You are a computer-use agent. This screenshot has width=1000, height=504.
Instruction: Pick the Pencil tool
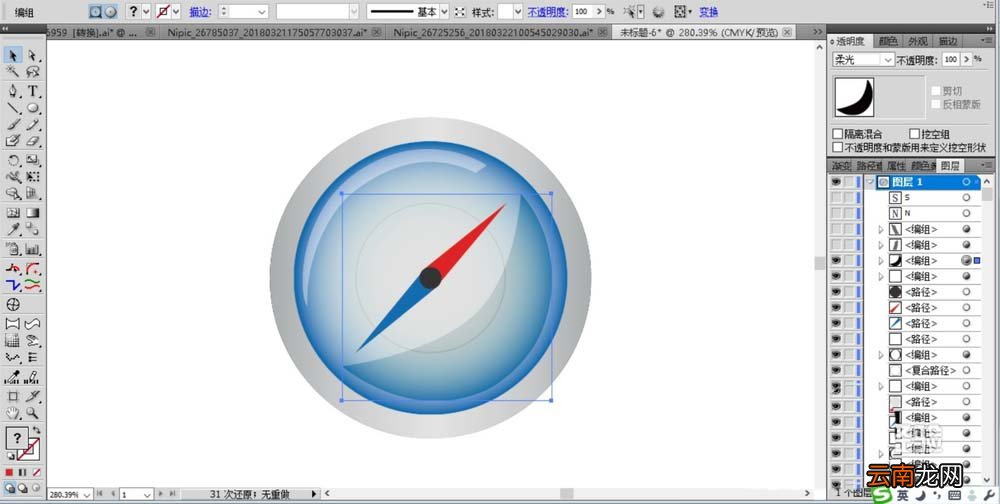click(x=33, y=124)
